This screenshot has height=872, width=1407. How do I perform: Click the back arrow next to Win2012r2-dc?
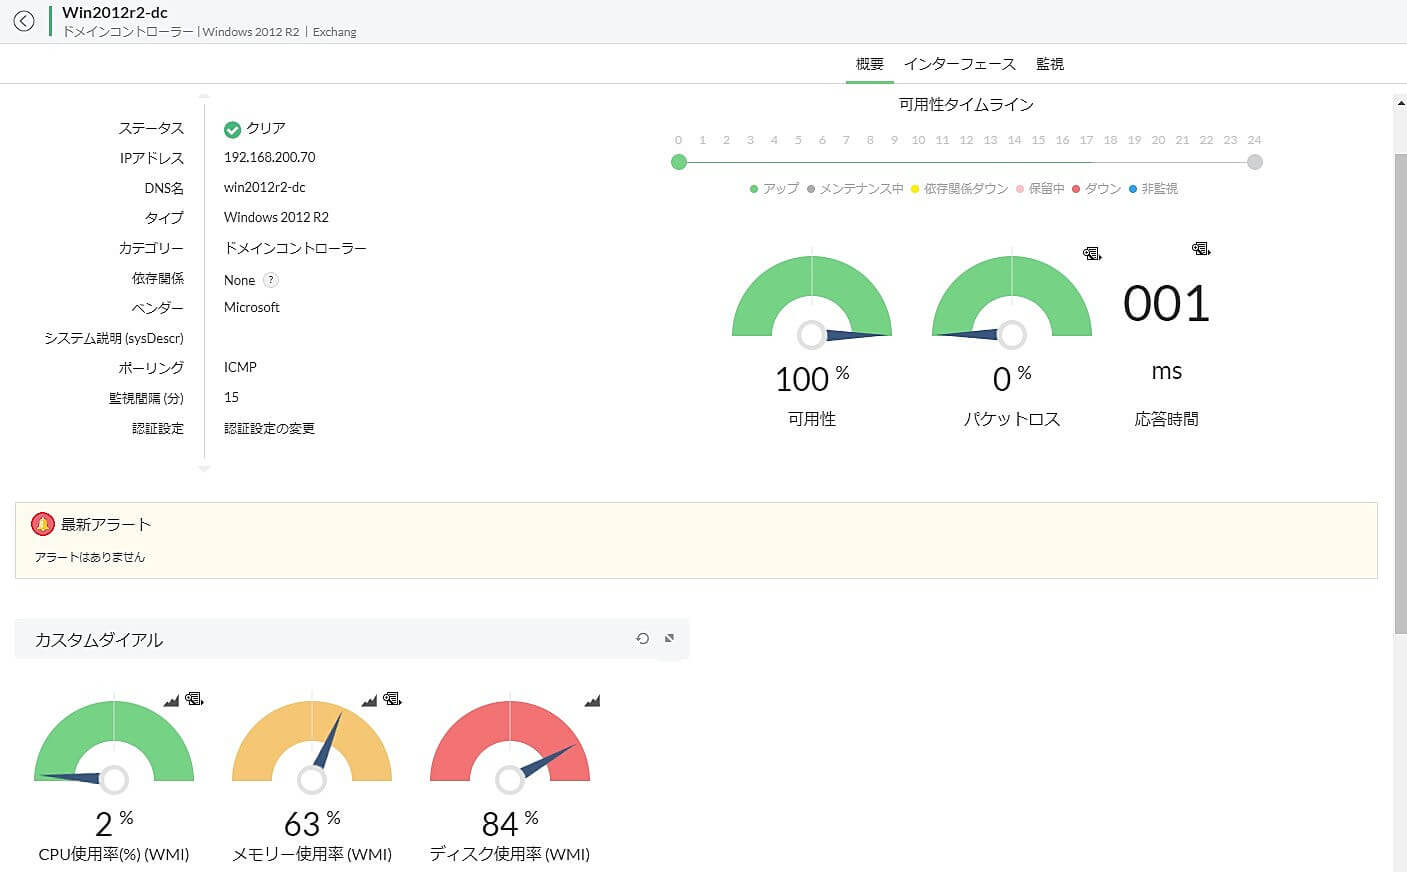coord(23,20)
